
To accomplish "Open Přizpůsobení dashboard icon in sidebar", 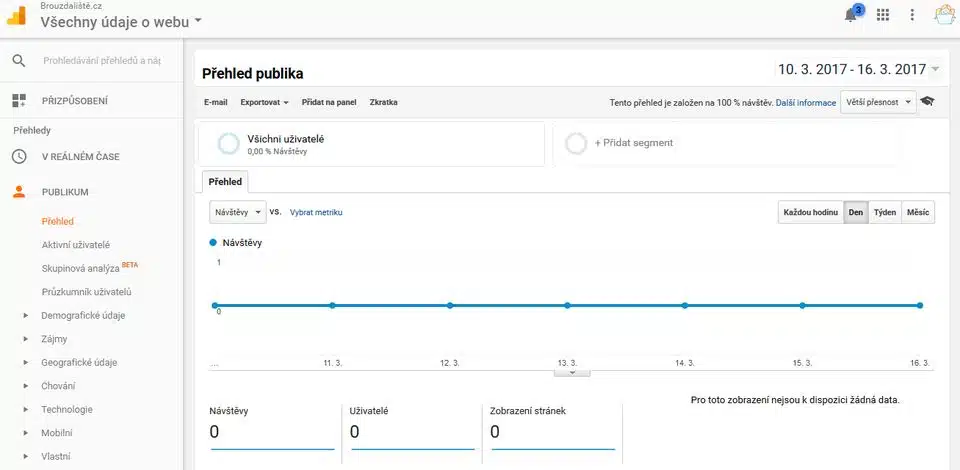I will pos(19,101).
